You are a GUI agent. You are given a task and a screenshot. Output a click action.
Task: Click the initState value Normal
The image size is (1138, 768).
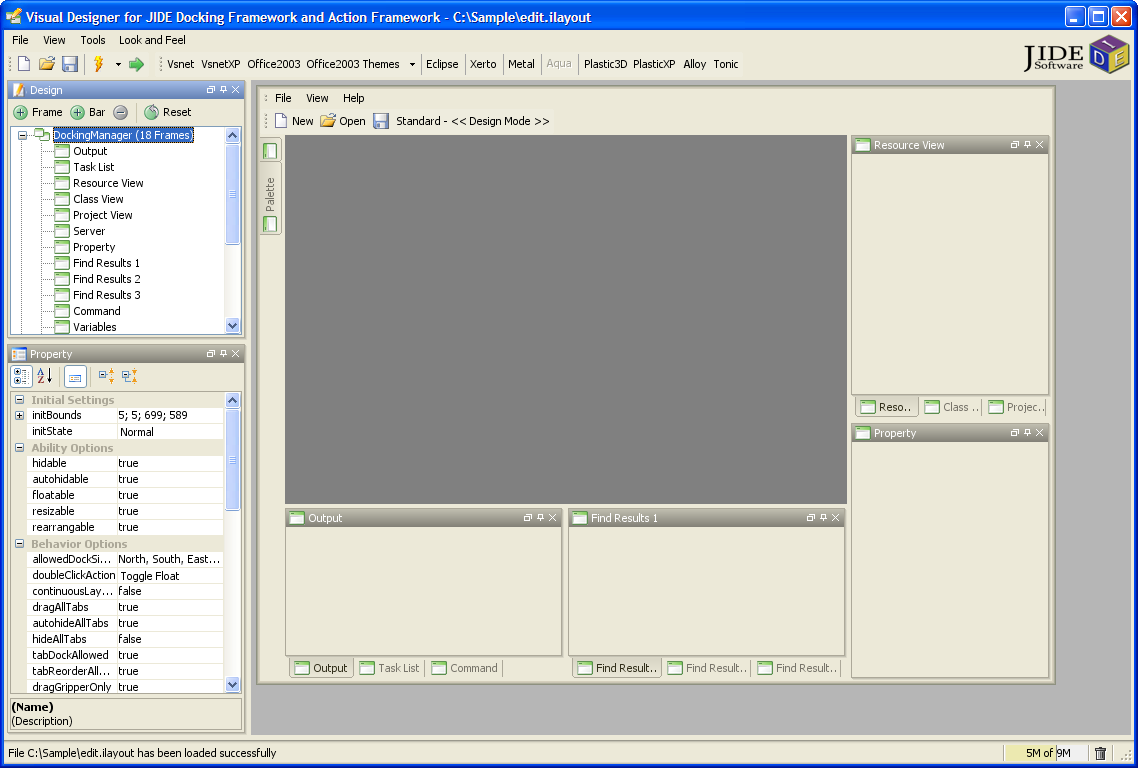click(170, 432)
